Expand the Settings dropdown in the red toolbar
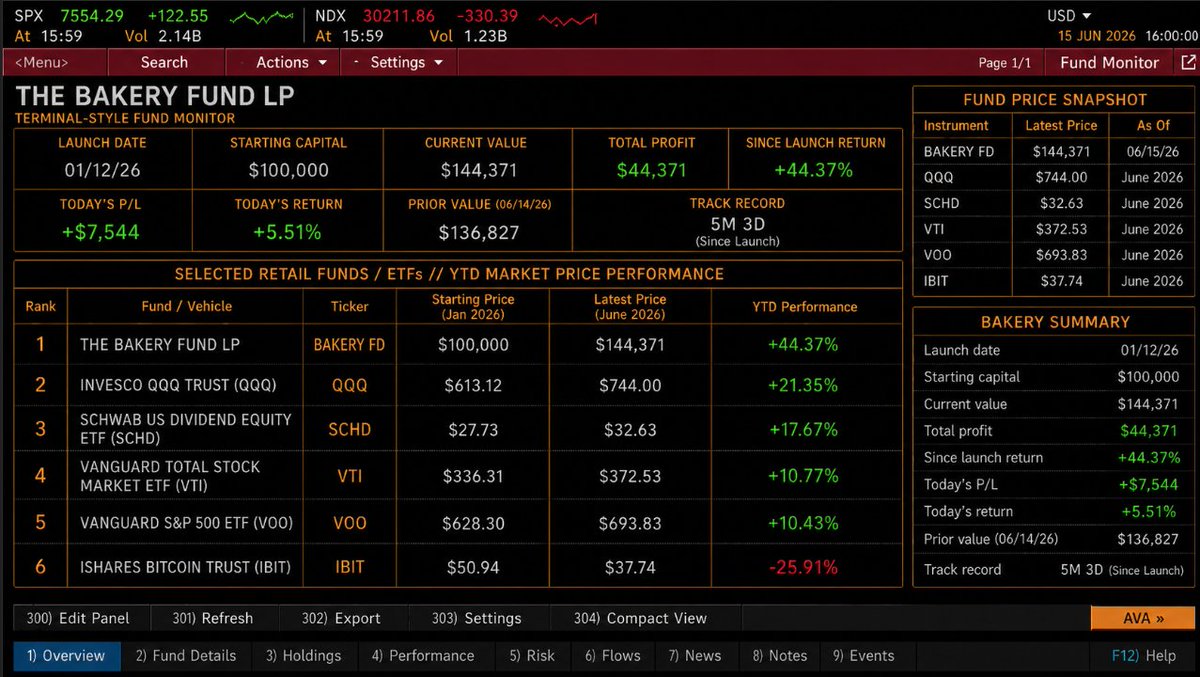Image resolution: width=1200 pixels, height=677 pixels. pos(398,62)
